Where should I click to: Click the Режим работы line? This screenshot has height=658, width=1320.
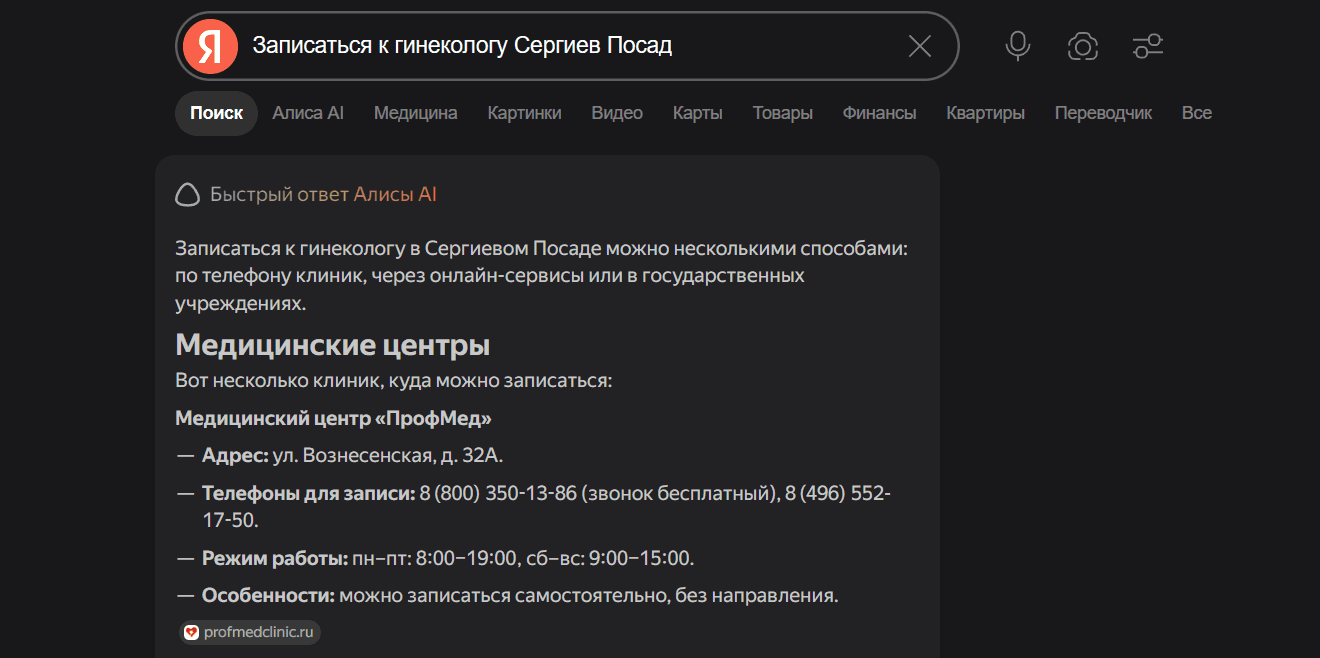tap(448, 558)
